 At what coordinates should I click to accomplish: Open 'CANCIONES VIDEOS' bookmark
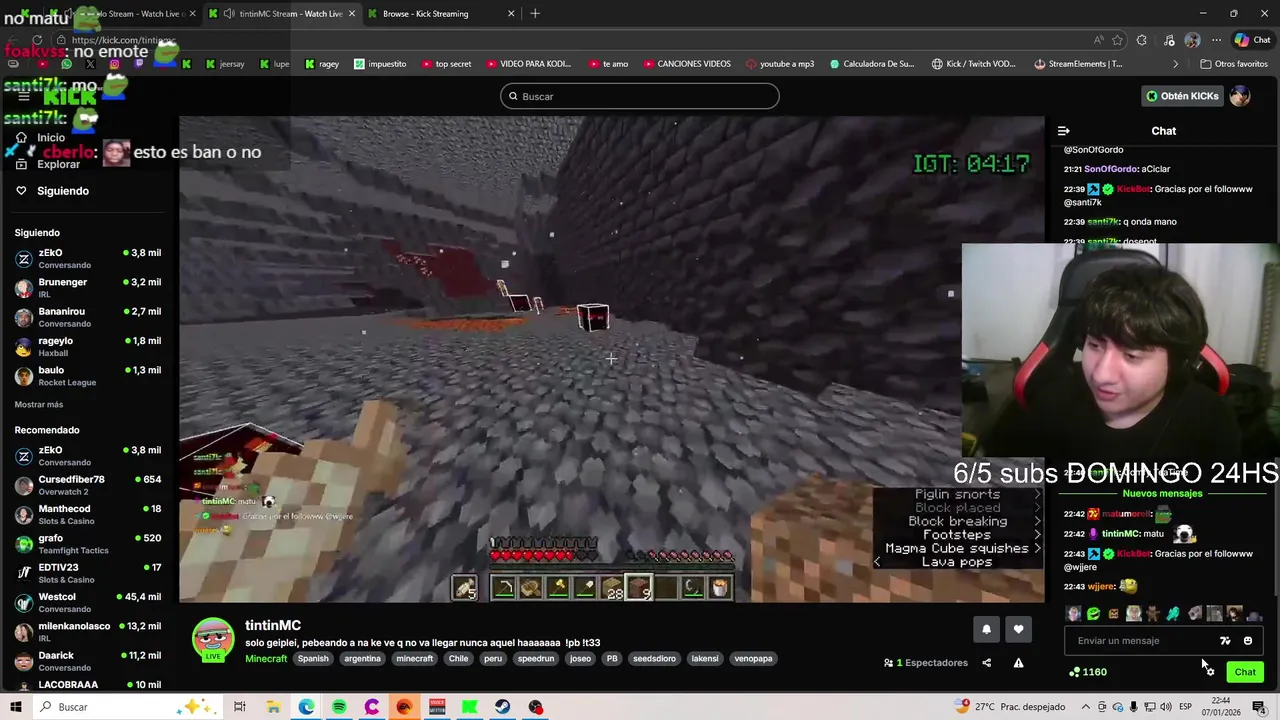[686, 64]
